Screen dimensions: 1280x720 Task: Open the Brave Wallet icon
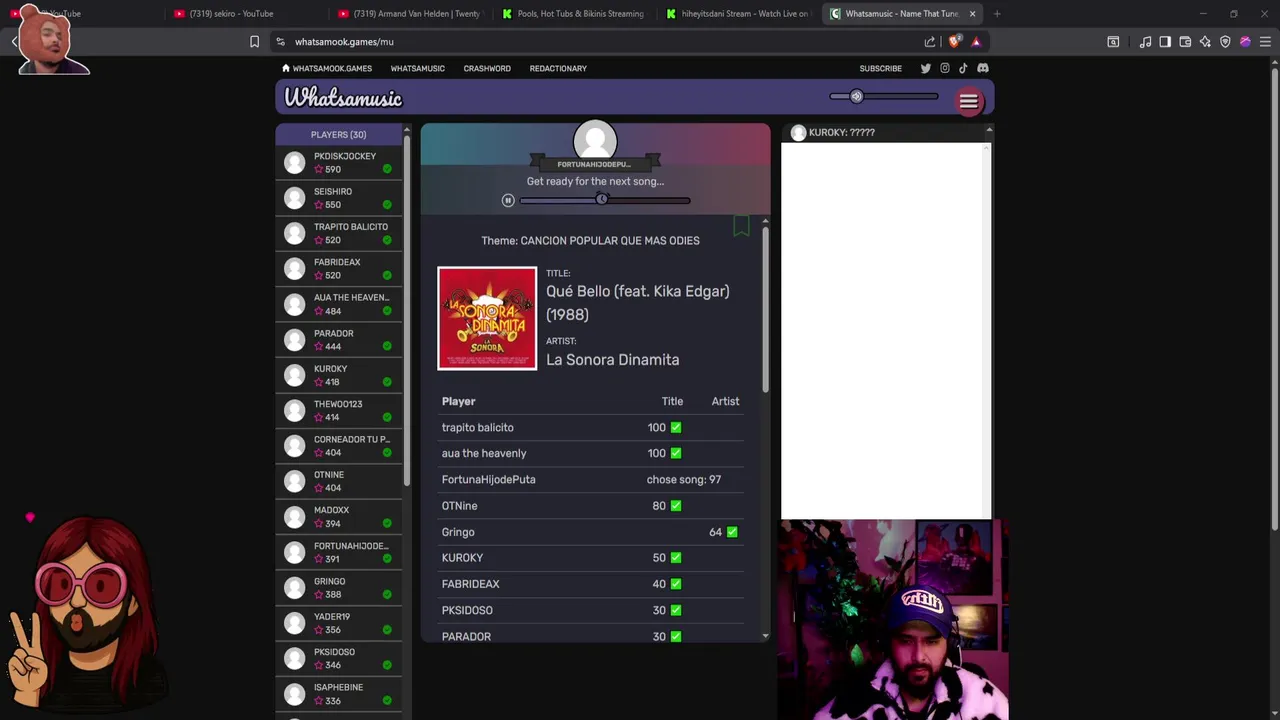pyautogui.click(x=1185, y=42)
